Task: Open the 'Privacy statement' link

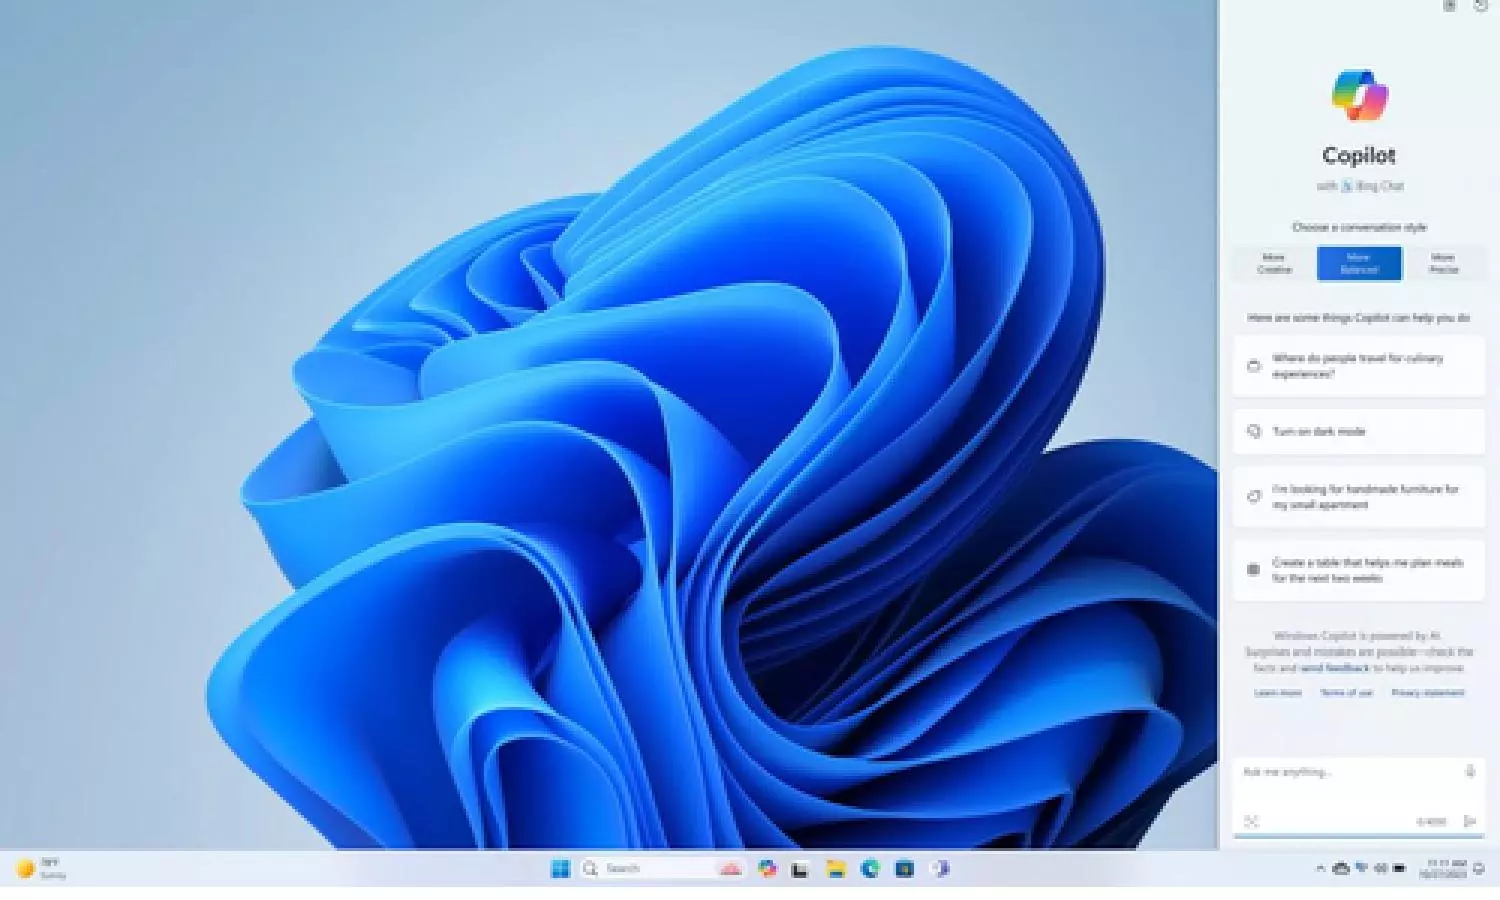Action: 1427,693
